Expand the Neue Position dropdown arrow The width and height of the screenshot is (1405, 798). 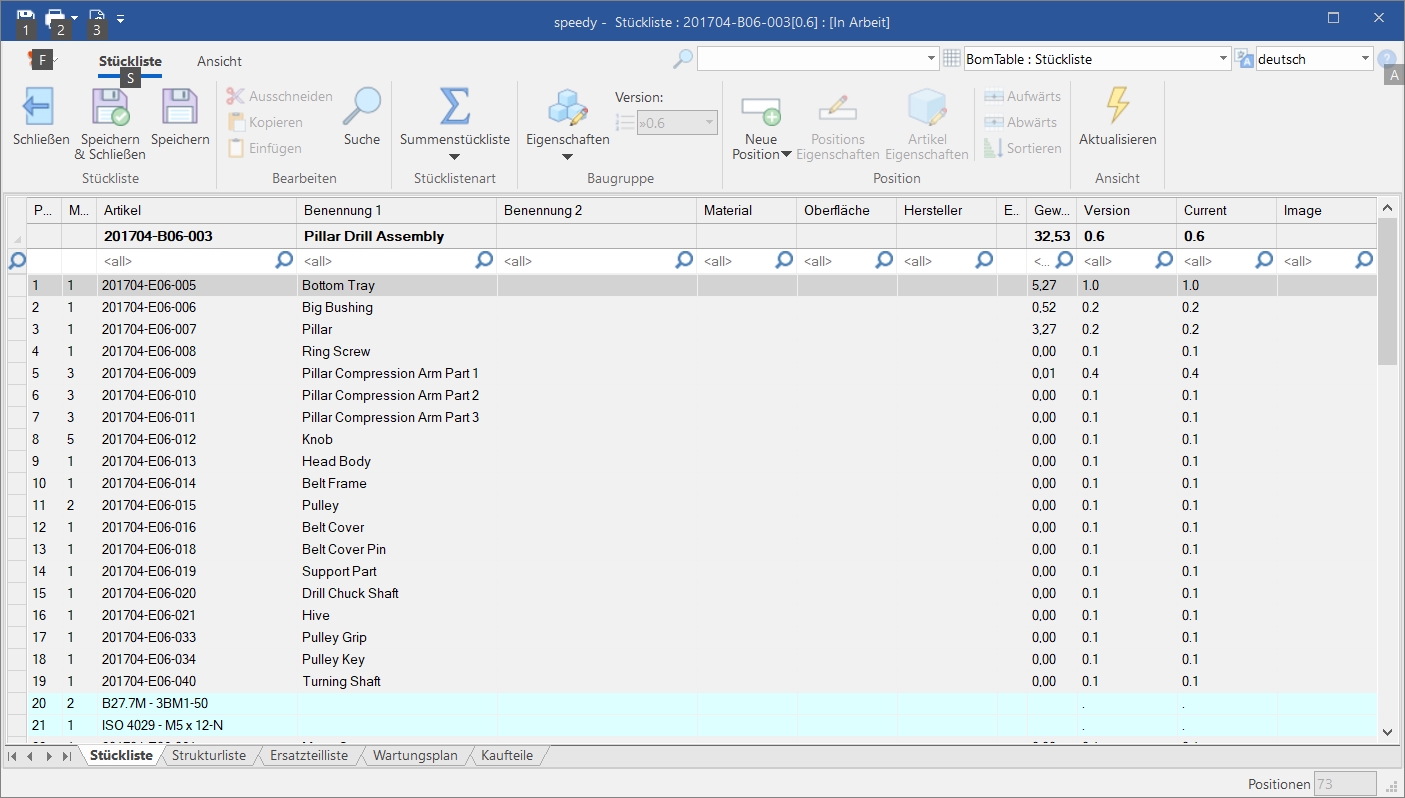click(786, 155)
